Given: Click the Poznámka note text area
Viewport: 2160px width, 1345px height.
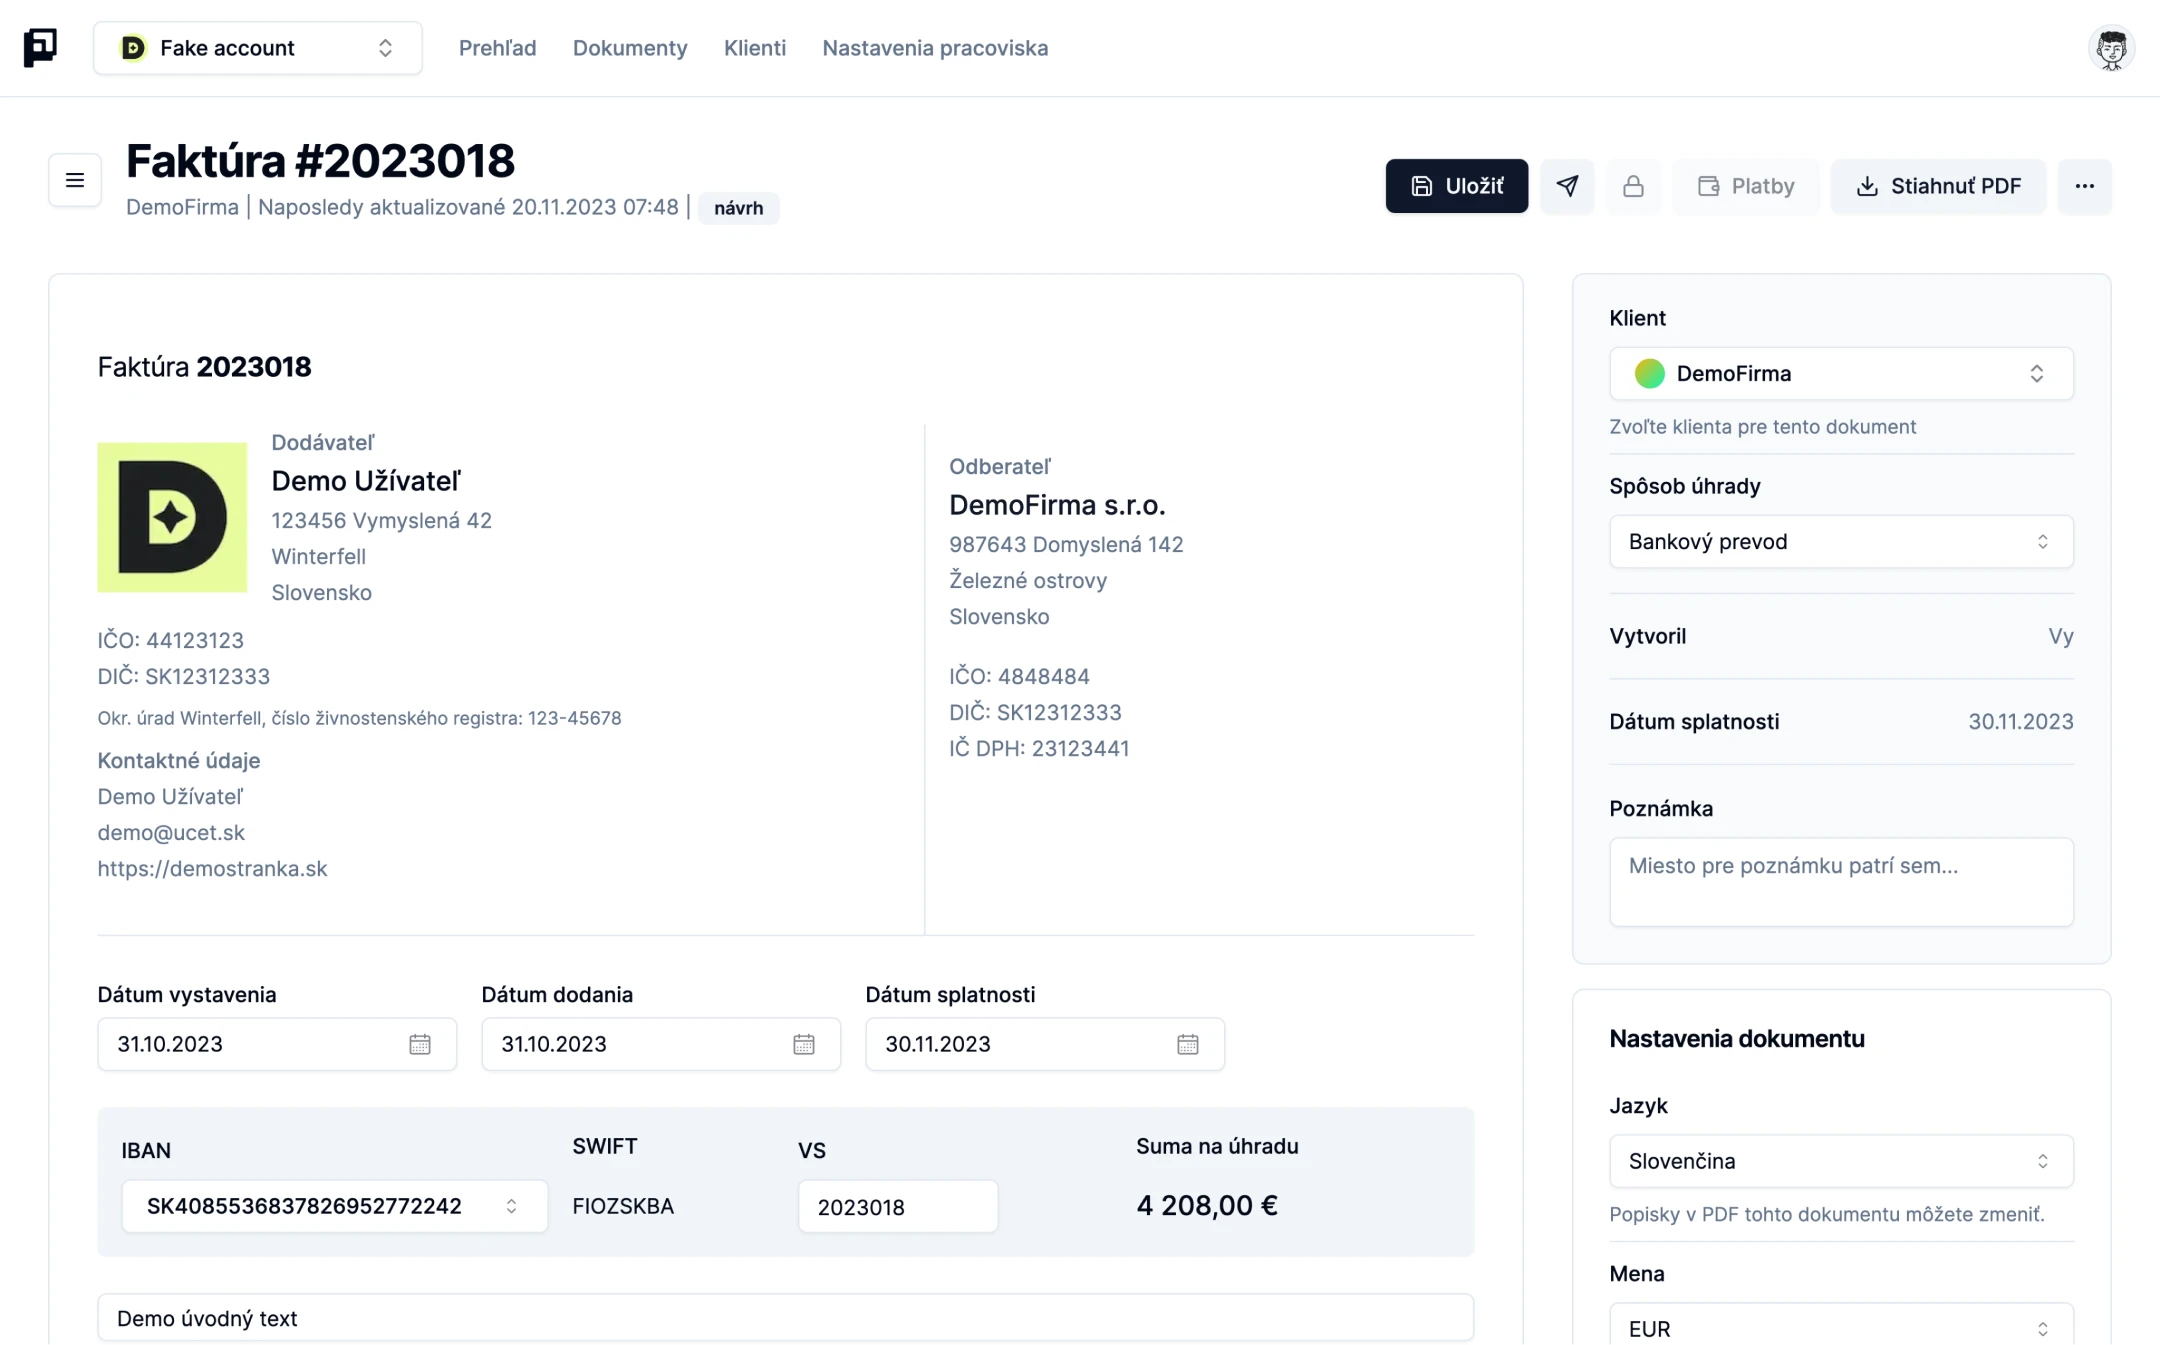Looking at the screenshot, I should [1840, 881].
